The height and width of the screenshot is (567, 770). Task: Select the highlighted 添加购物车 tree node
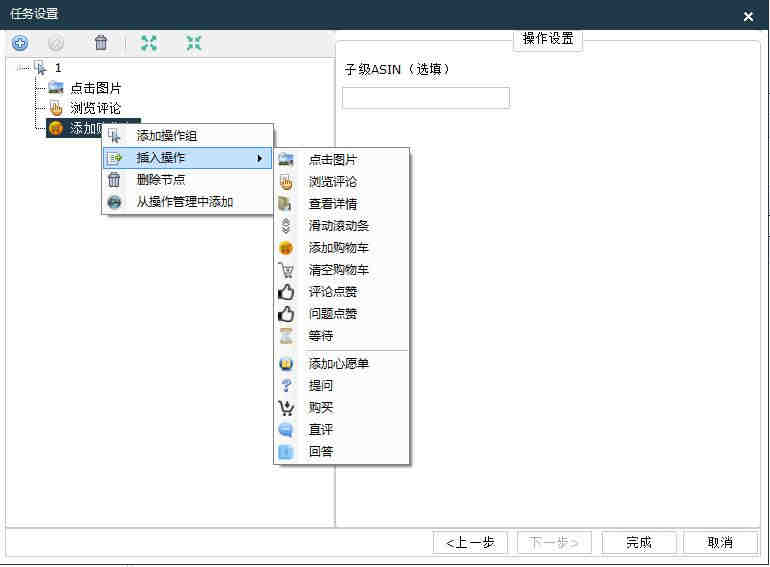pyautogui.click(x=93, y=128)
